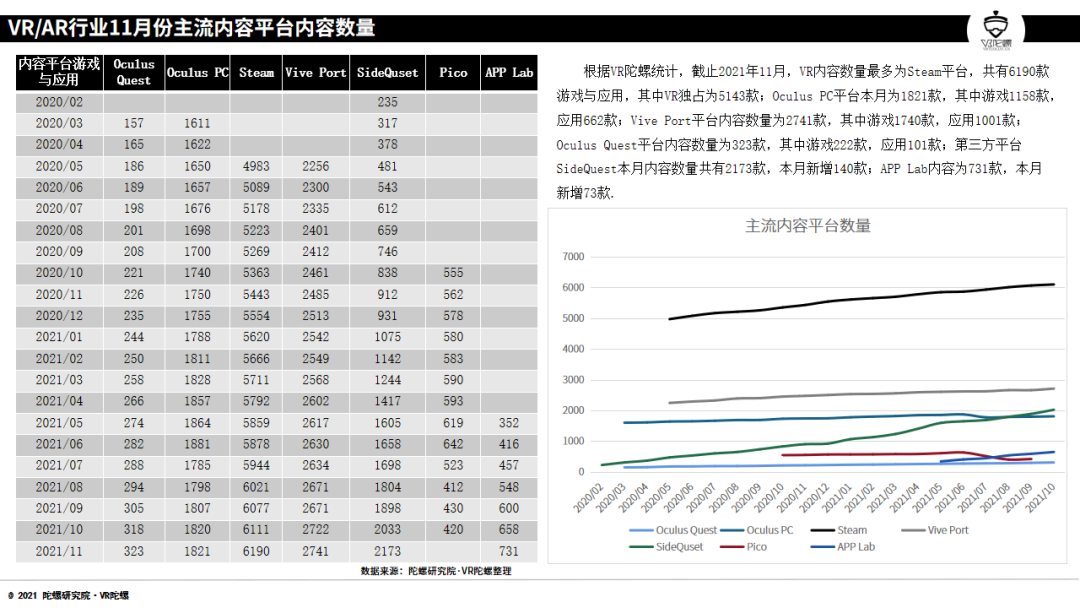The width and height of the screenshot is (1080, 608).
Task: Click the chart title 主流内容平台数量
Action: (808, 226)
